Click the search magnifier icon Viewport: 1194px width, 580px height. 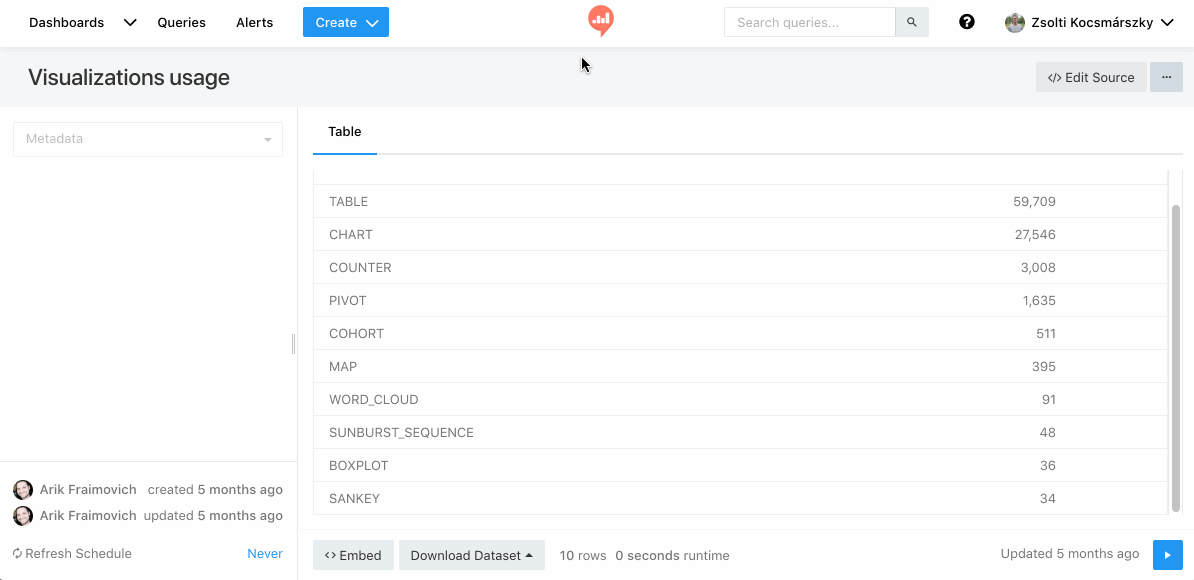click(x=911, y=22)
